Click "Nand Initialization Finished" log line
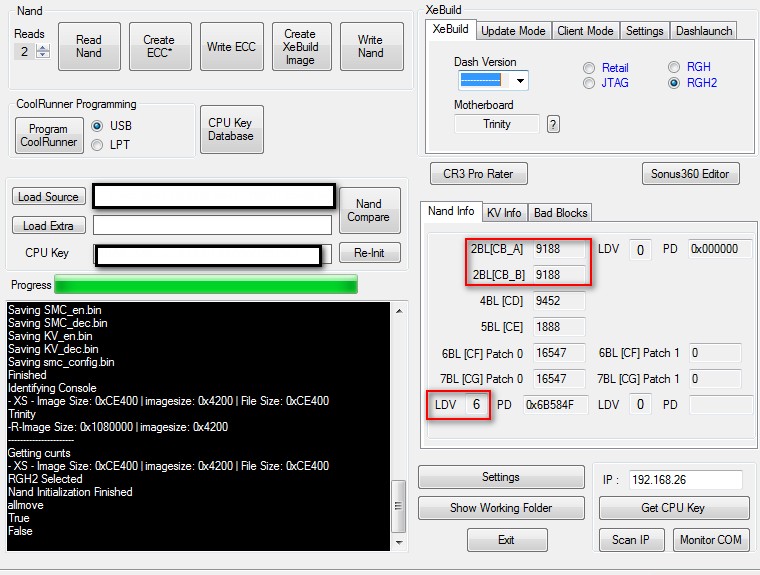Image resolution: width=760 pixels, height=575 pixels. (x=70, y=492)
